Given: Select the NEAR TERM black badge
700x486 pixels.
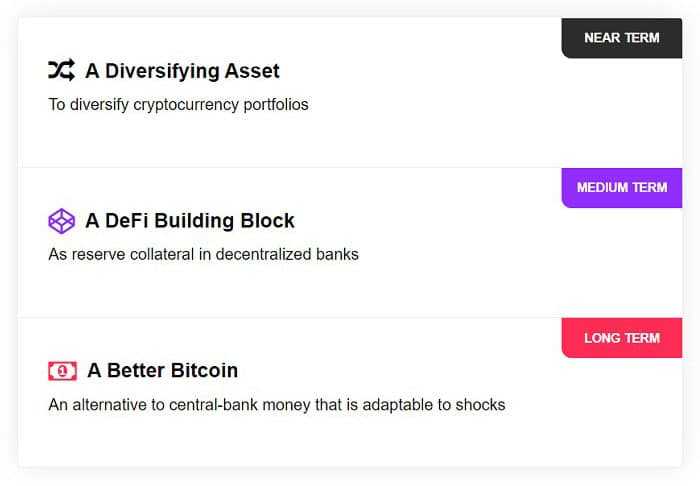Looking at the screenshot, I should pos(621,38).
